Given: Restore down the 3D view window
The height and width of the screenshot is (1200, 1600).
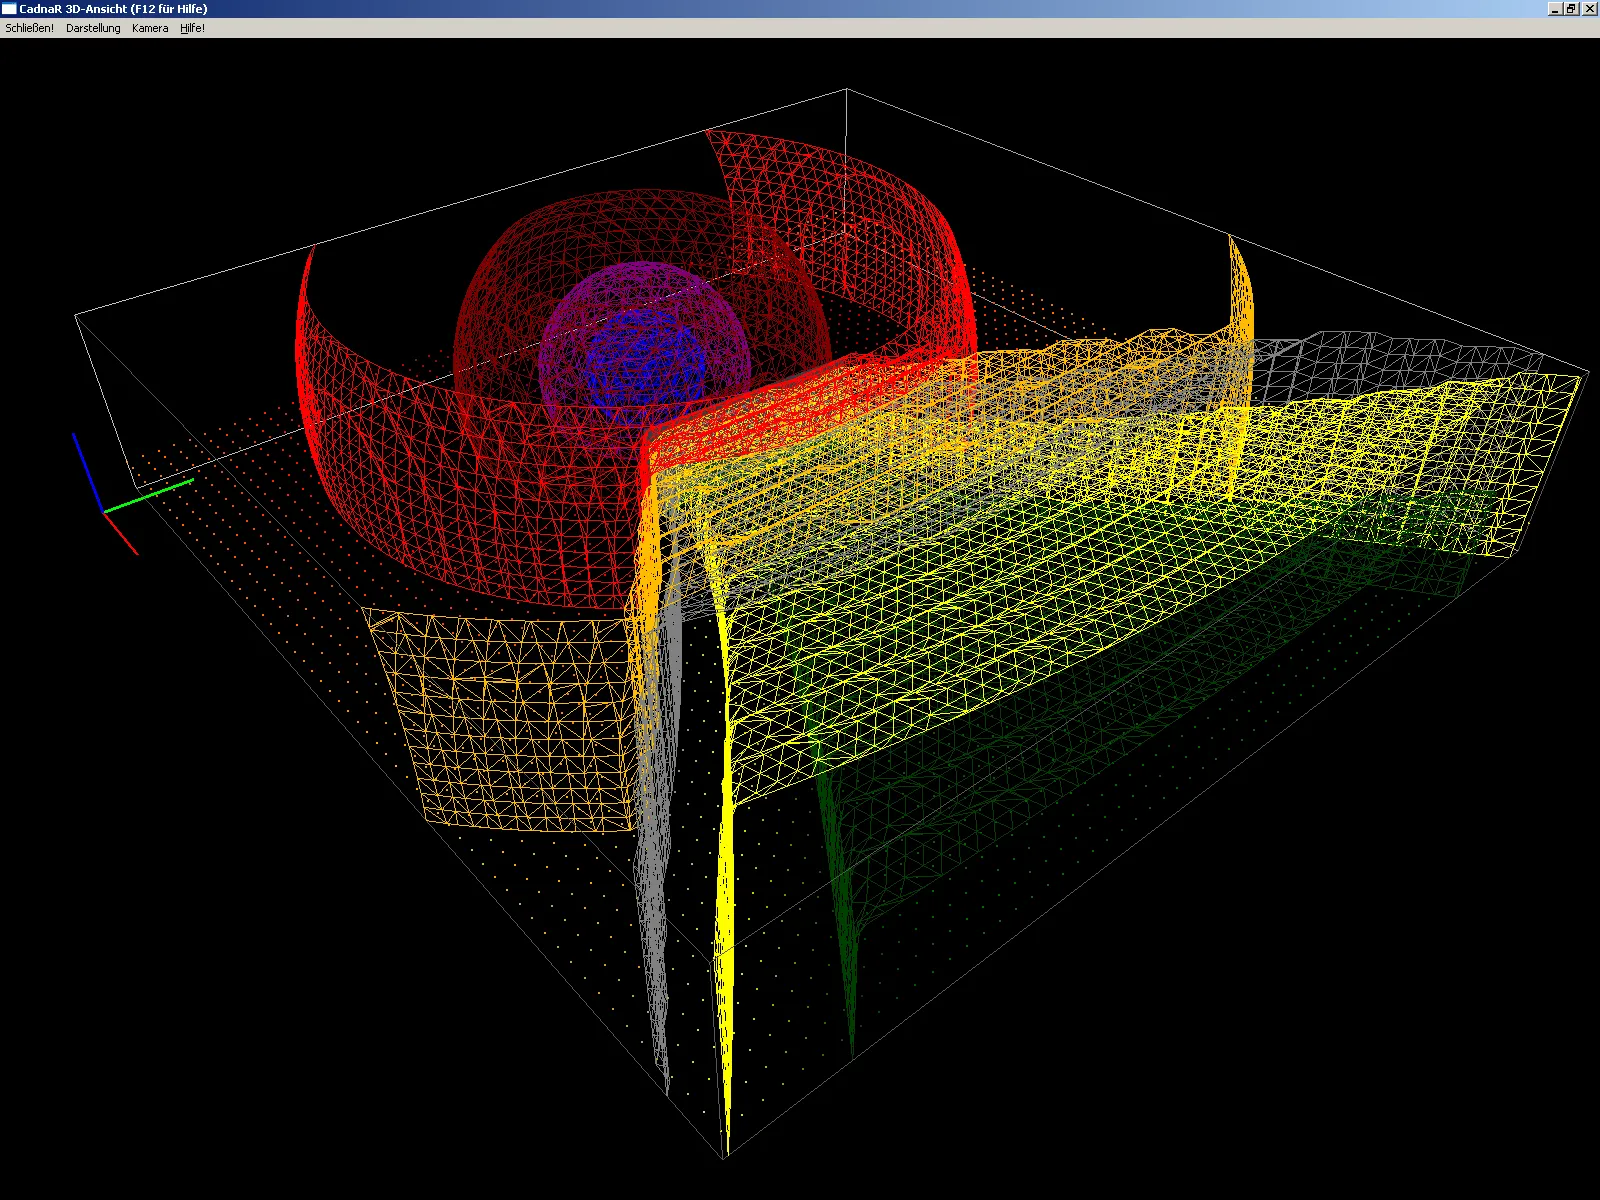Looking at the screenshot, I should [x=1571, y=9].
